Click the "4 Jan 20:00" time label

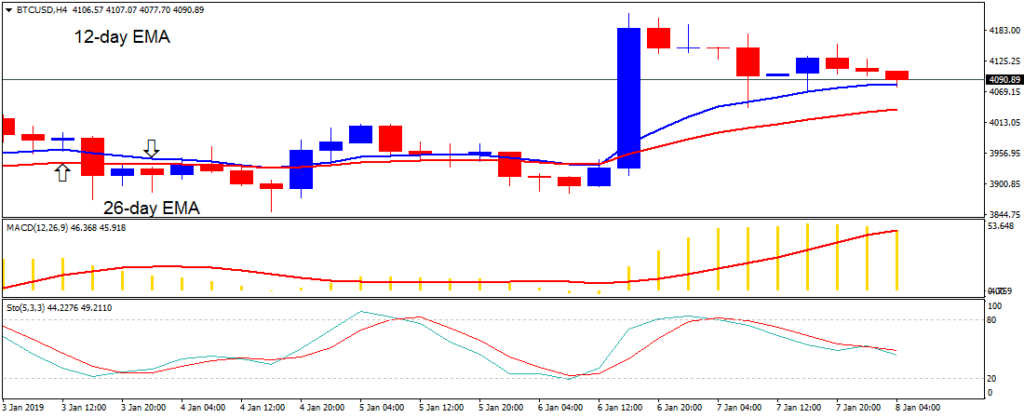tap(323, 408)
